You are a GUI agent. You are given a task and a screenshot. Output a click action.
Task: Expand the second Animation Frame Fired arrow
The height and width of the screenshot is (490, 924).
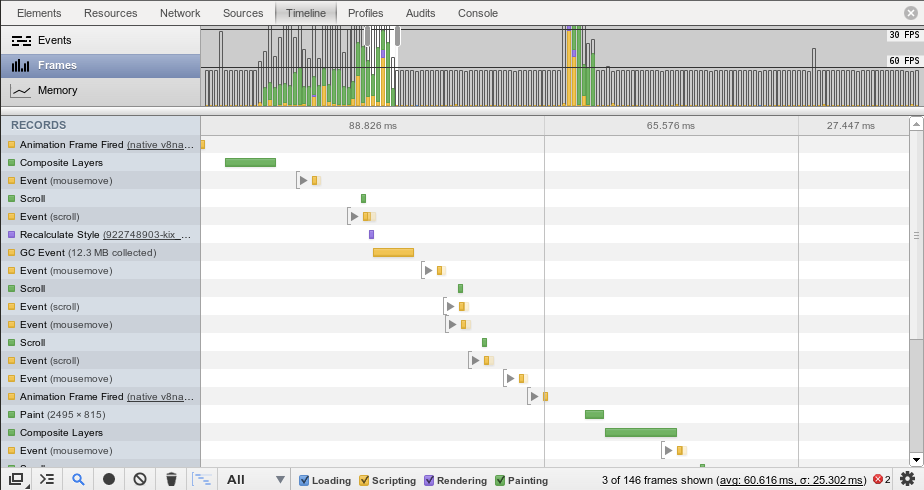point(534,396)
